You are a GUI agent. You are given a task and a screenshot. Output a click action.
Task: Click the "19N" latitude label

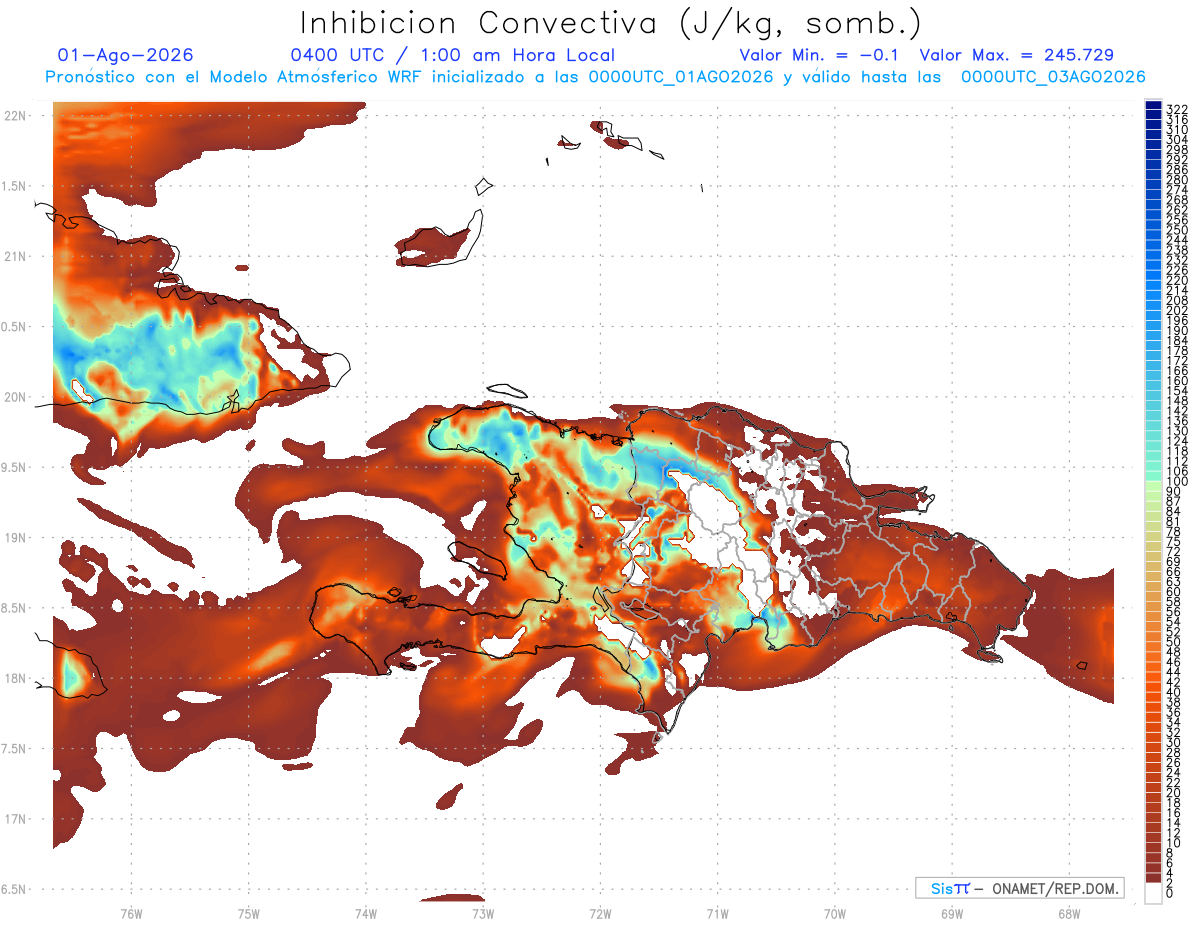15,538
